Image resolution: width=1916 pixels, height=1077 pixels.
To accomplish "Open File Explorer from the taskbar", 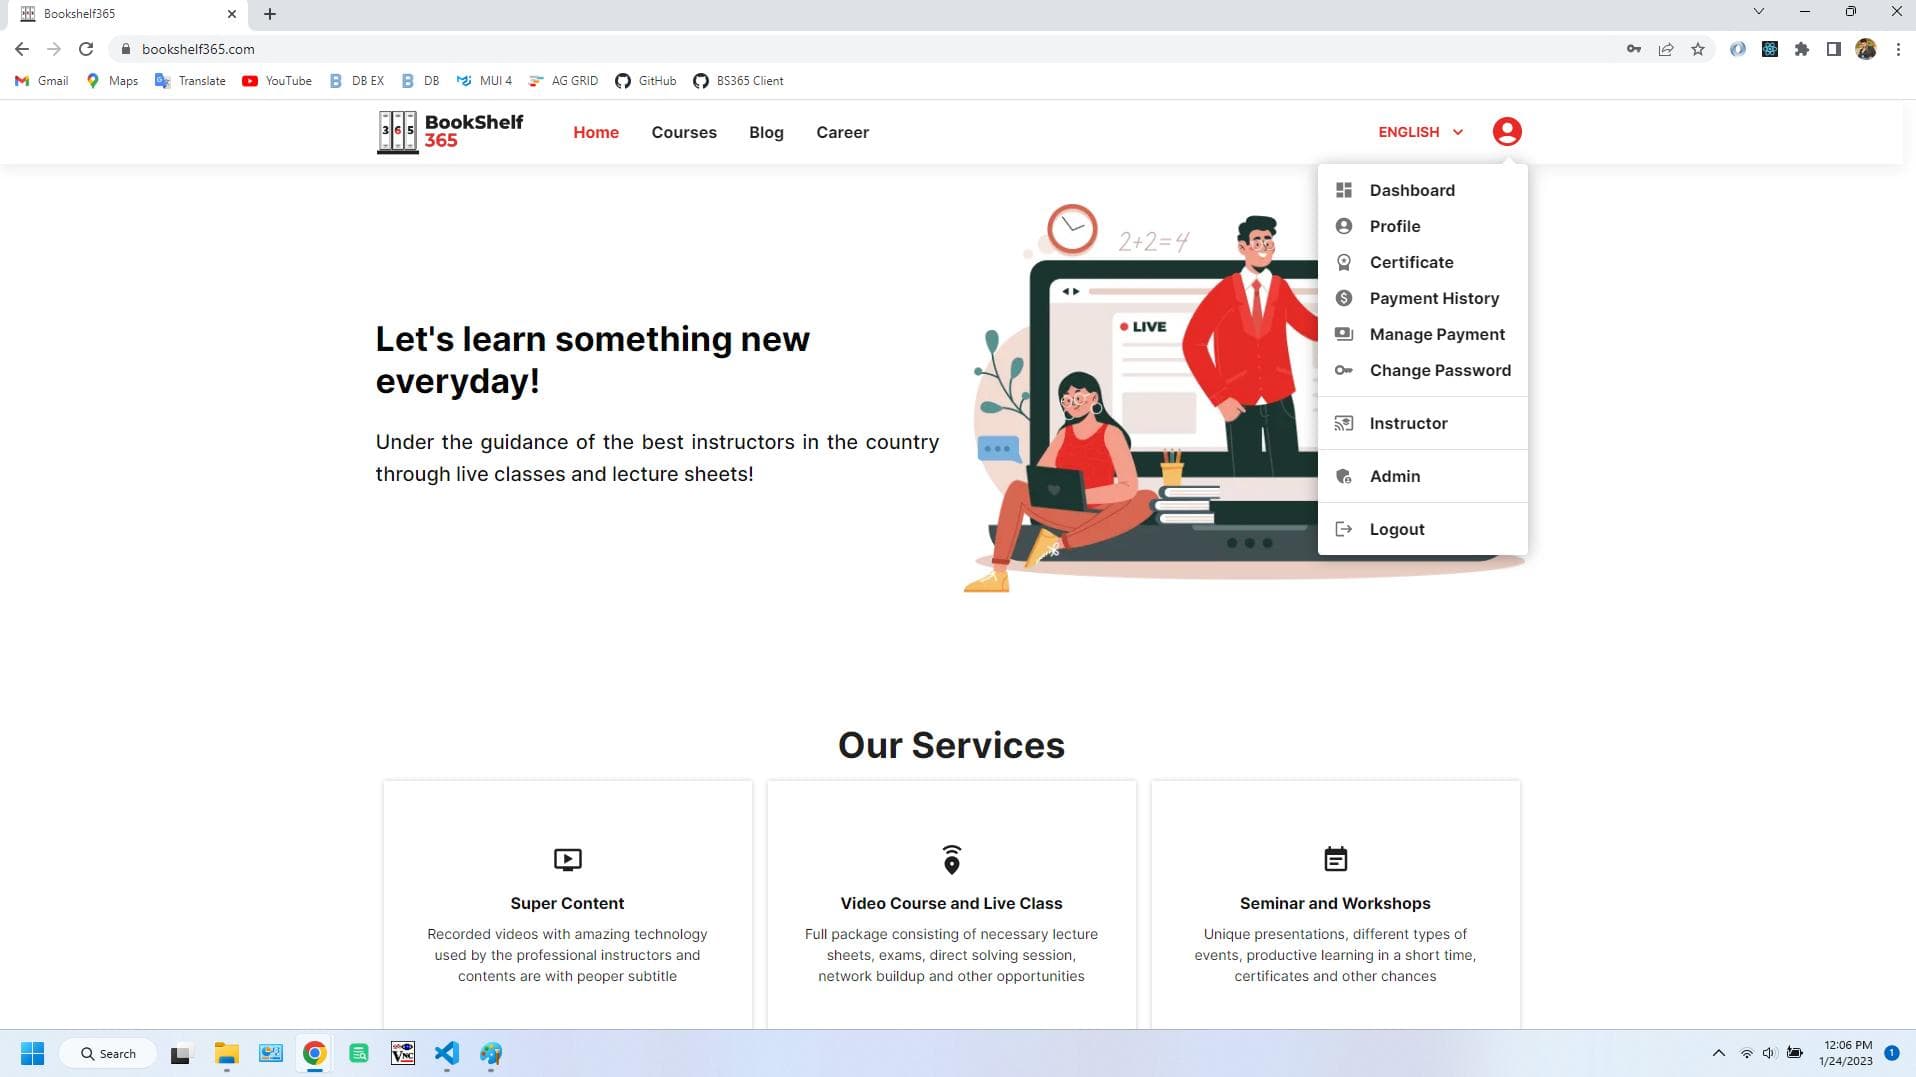I will click(x=226, y=1053).
